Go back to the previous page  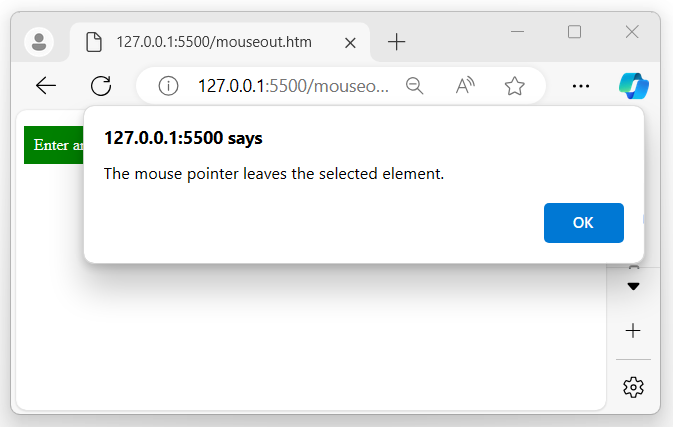[46, 86]
